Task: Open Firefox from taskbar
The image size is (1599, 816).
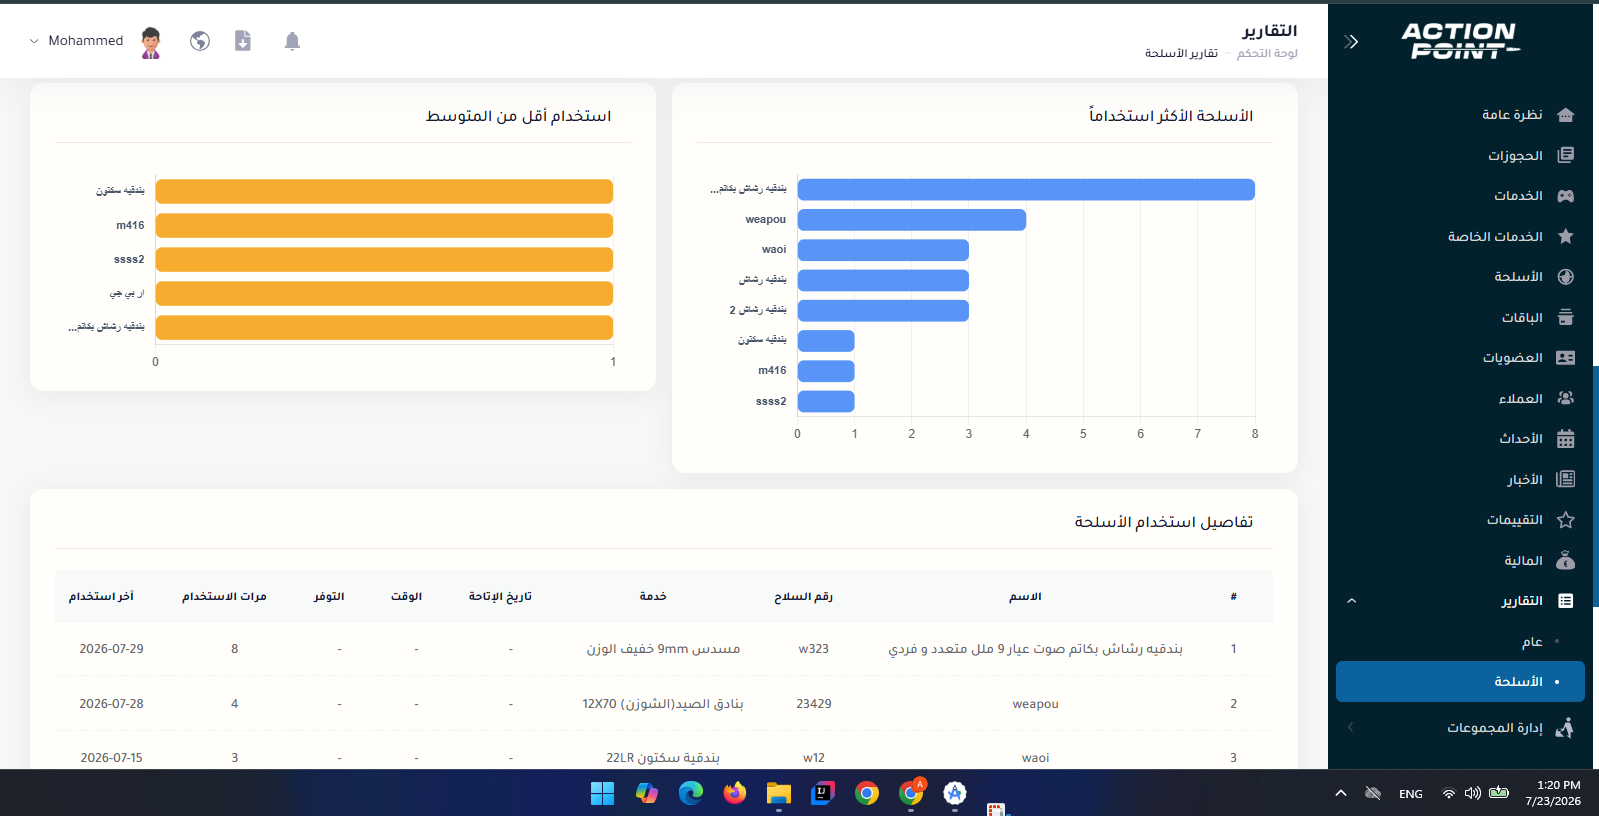Action: click(735, 794)
